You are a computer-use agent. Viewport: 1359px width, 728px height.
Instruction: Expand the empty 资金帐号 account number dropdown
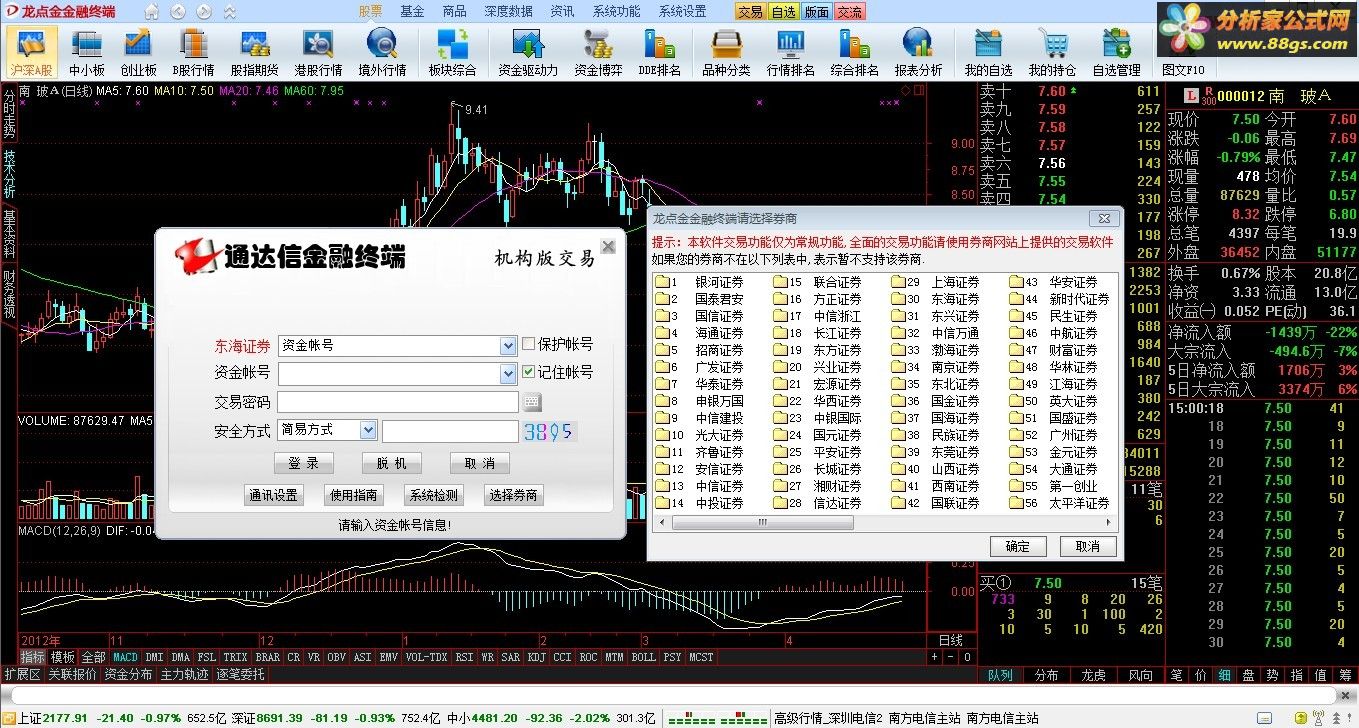508,374
